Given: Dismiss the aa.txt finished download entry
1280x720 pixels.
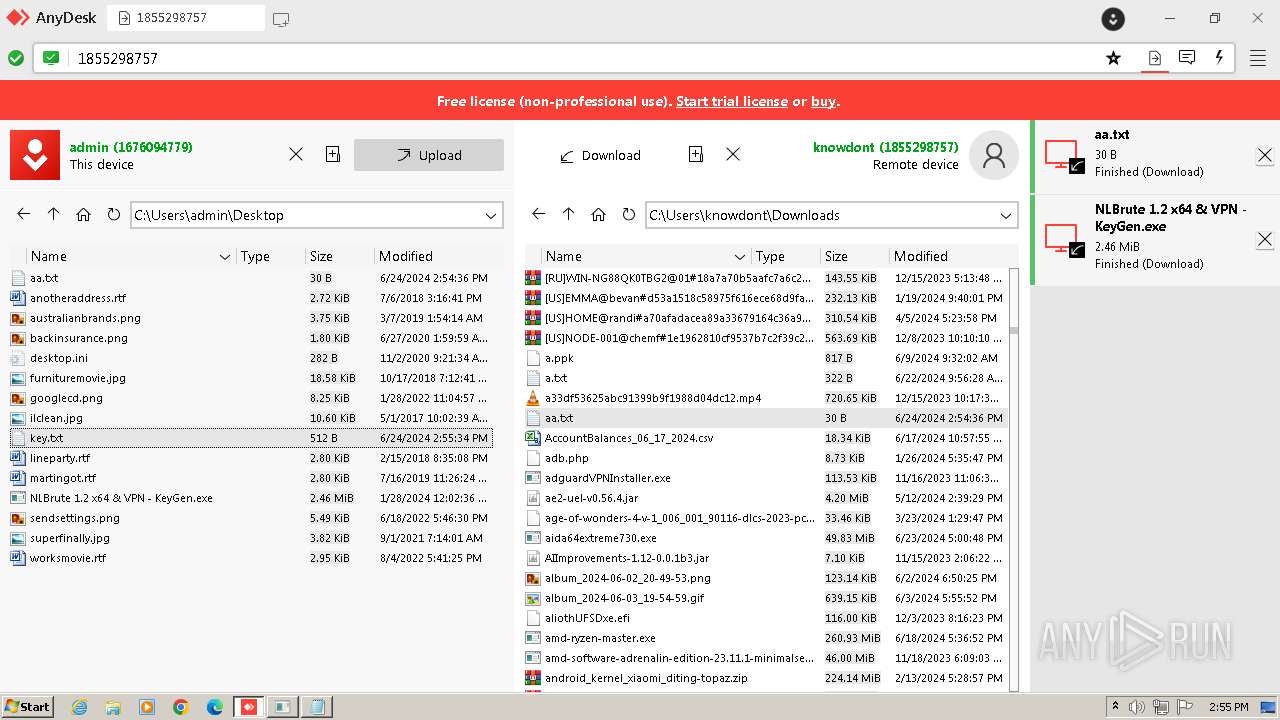Looking at the screenshot, I should 1265,155.
